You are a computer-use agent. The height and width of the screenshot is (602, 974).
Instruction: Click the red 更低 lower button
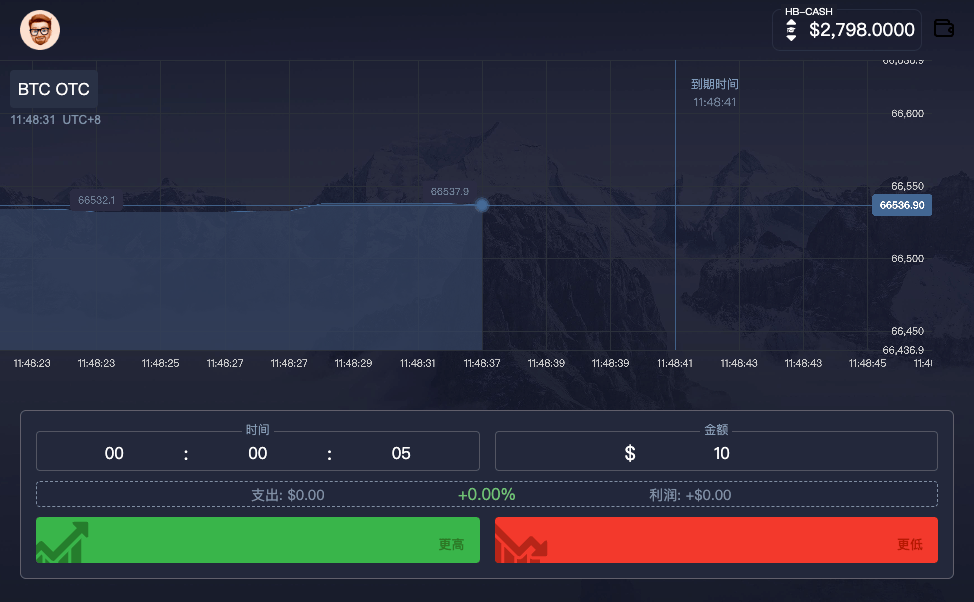pos(716,540)
